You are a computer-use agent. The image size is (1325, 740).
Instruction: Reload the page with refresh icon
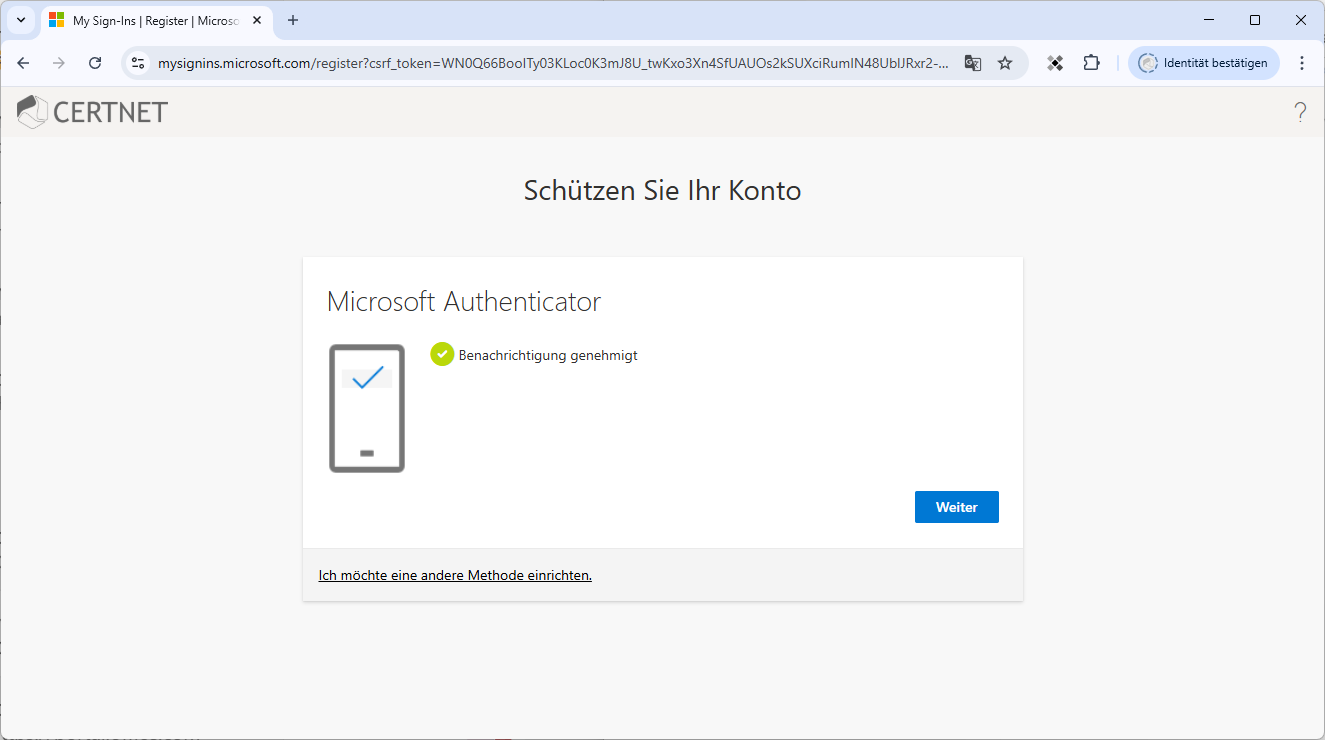click(x=95, y=63)
